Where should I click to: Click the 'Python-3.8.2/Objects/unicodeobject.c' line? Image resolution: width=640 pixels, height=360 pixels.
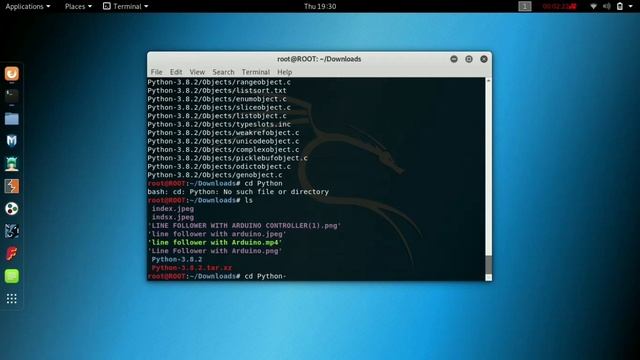223,141
